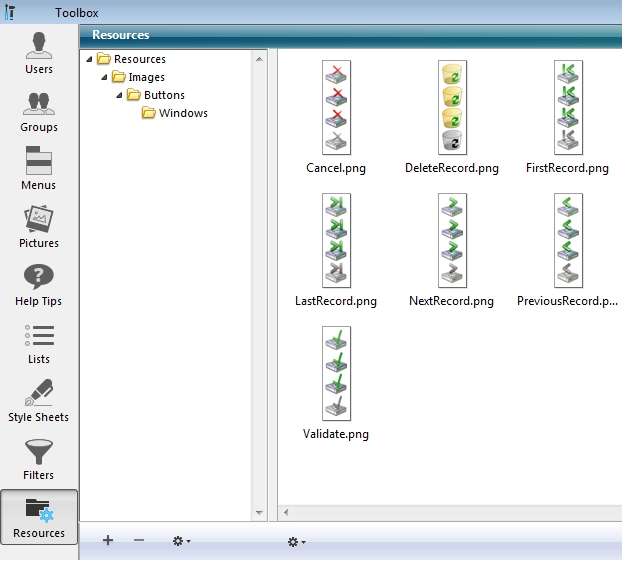Viewport: 622px width, 561px height.
Task: Collapse the Resources root folder
Action: (x=89, y=59)
